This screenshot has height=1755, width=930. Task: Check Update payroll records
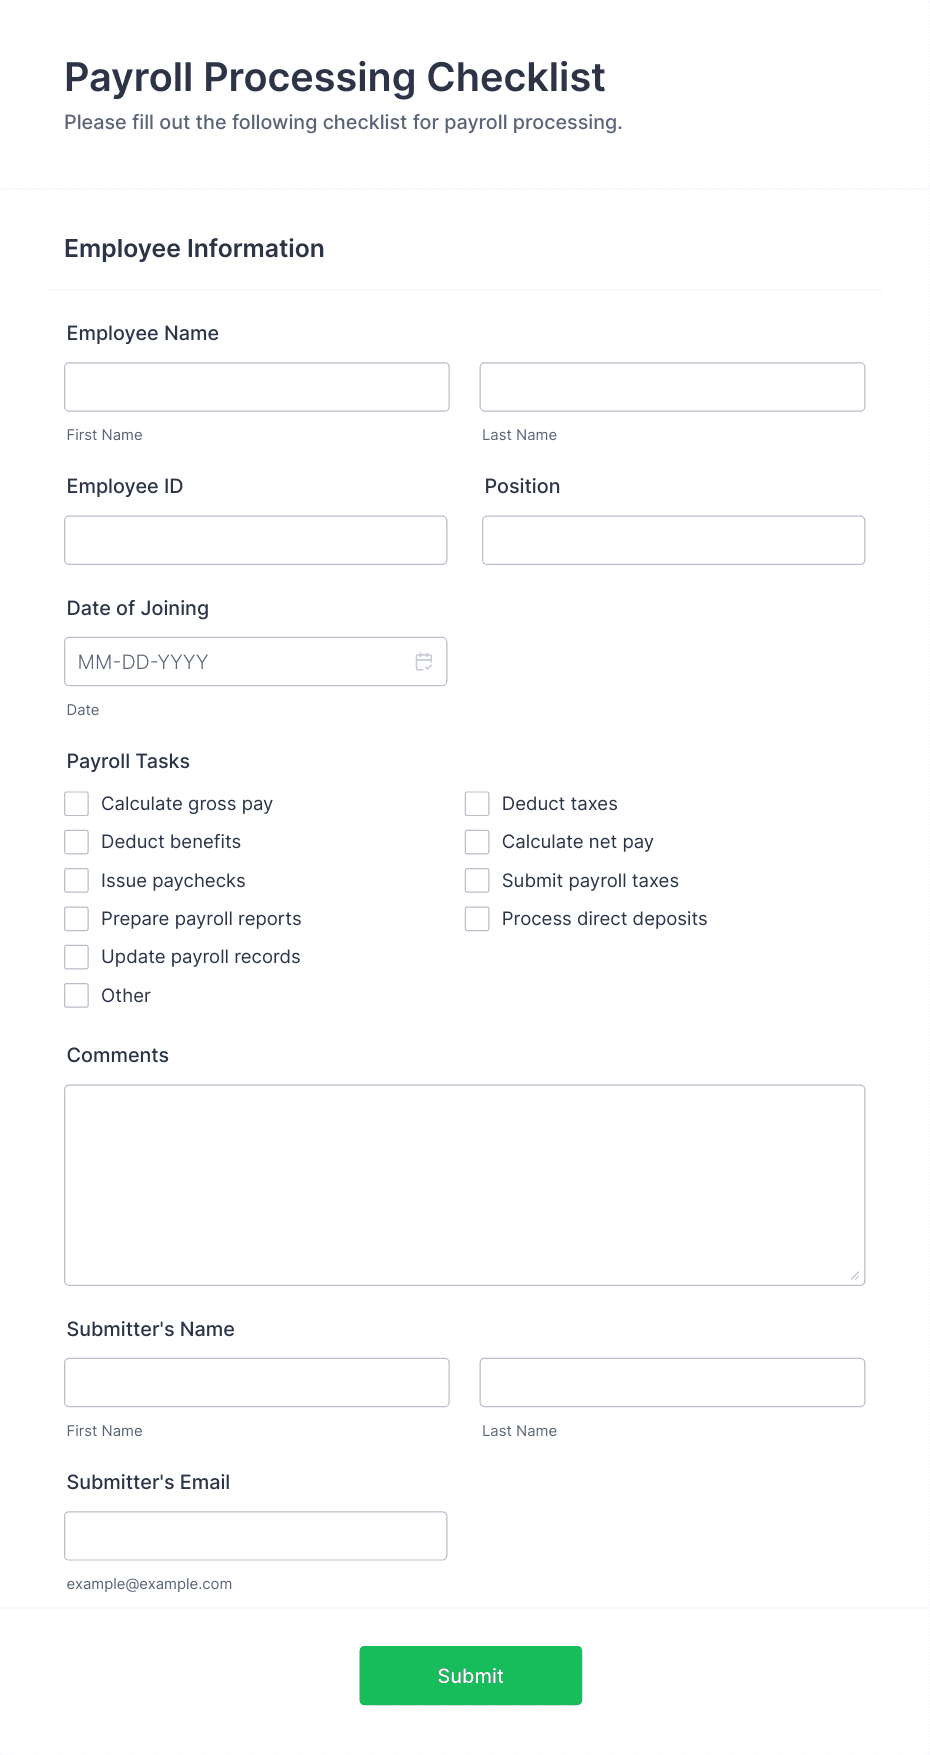pyautogui.click(x=76, y=956)
